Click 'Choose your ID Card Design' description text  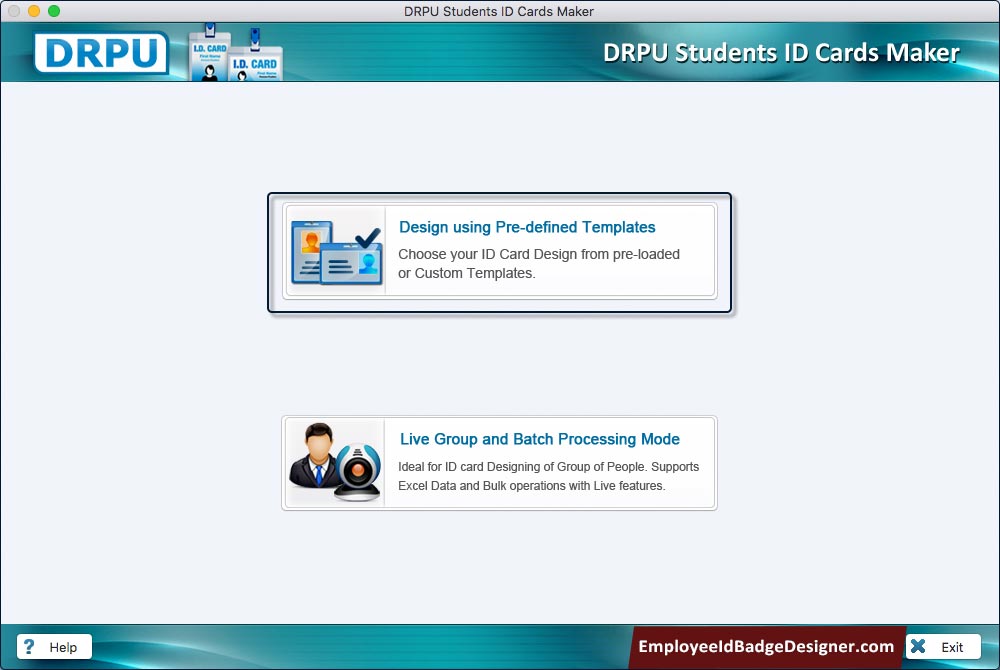pos(539,263)
